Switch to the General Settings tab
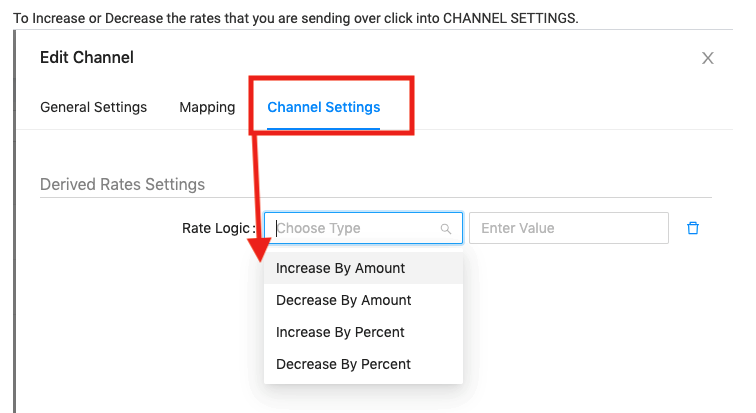The width and height of the screenshot is (756, 413). click(94, 107)
